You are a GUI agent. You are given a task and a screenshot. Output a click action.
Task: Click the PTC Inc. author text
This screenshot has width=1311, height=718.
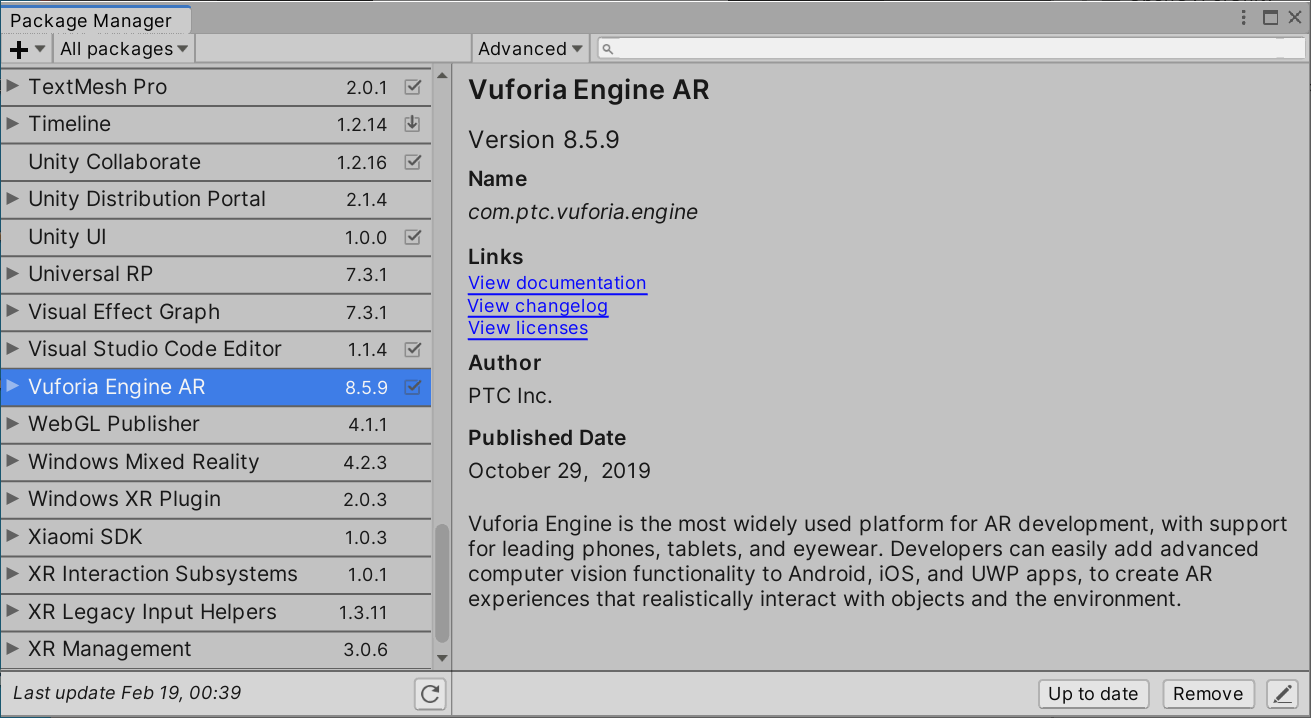[510, 396]
